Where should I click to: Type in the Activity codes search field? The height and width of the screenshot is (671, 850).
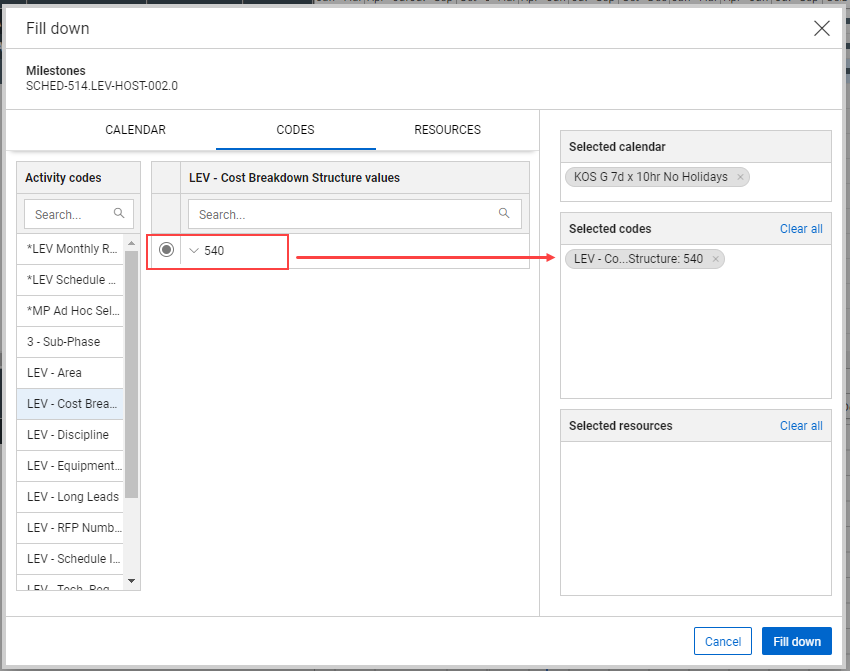(x=70, y=214)
